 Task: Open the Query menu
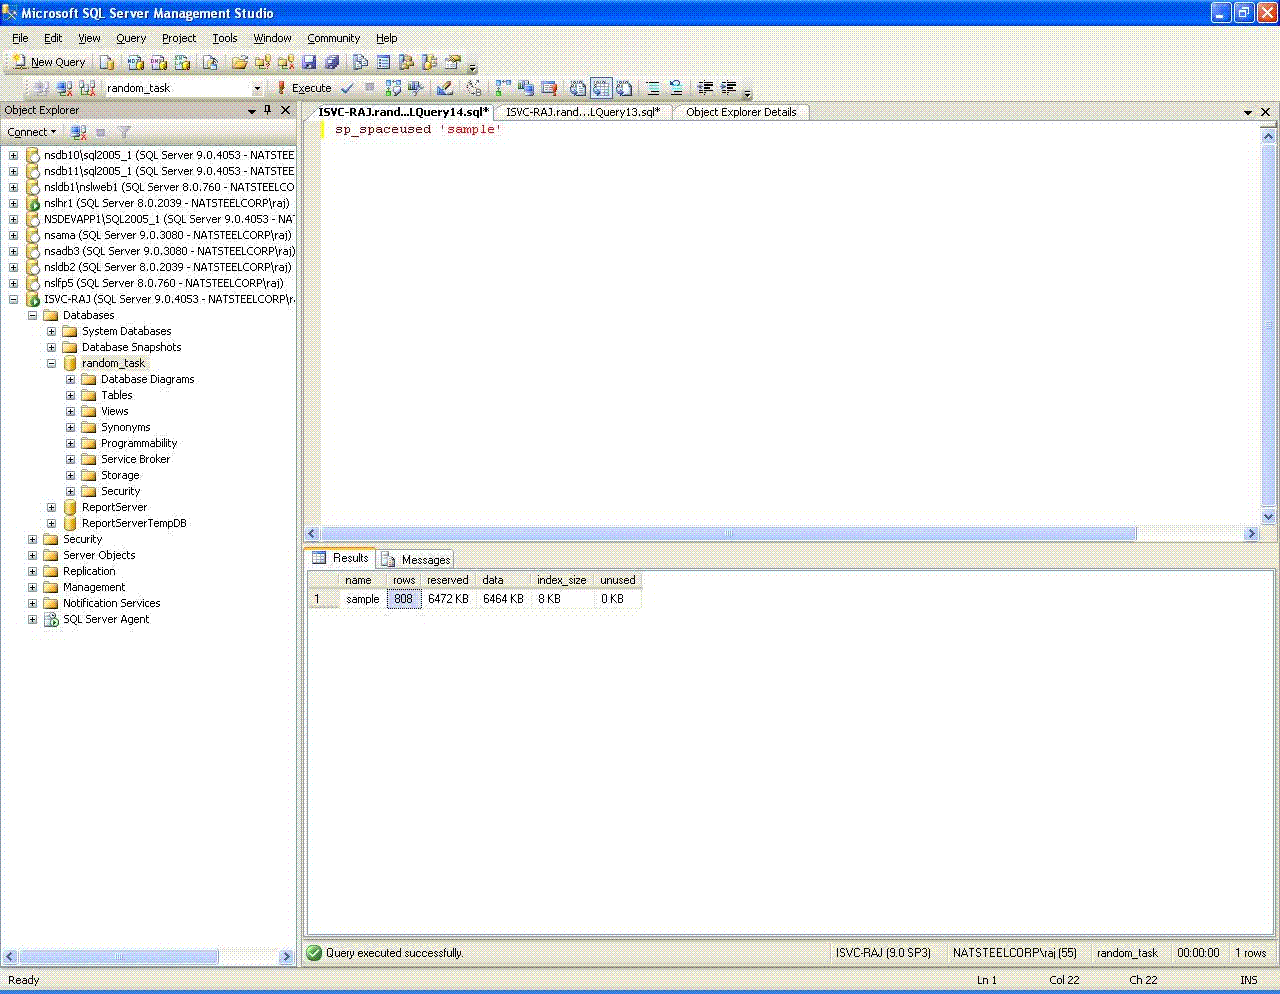coord(131,38)
